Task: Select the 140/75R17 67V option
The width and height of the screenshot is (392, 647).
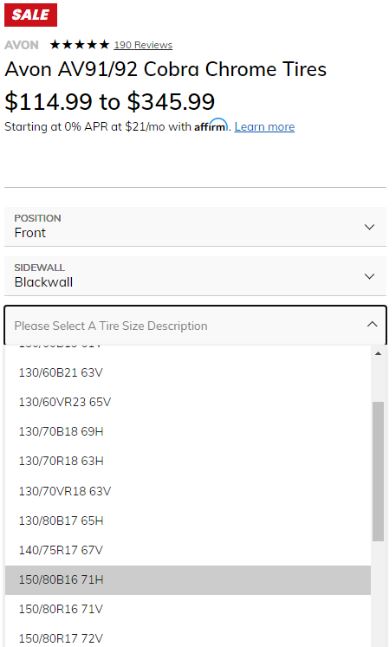Action: pyautogui.click(x=188, y=550)
